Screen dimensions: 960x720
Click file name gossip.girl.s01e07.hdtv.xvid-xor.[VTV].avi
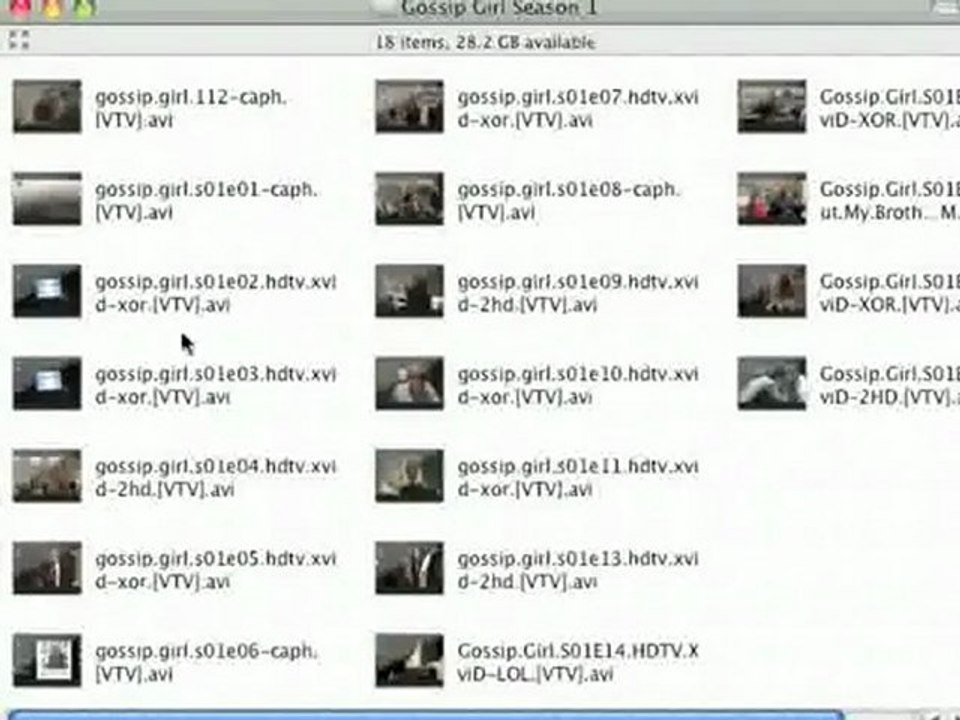[578, 108]
